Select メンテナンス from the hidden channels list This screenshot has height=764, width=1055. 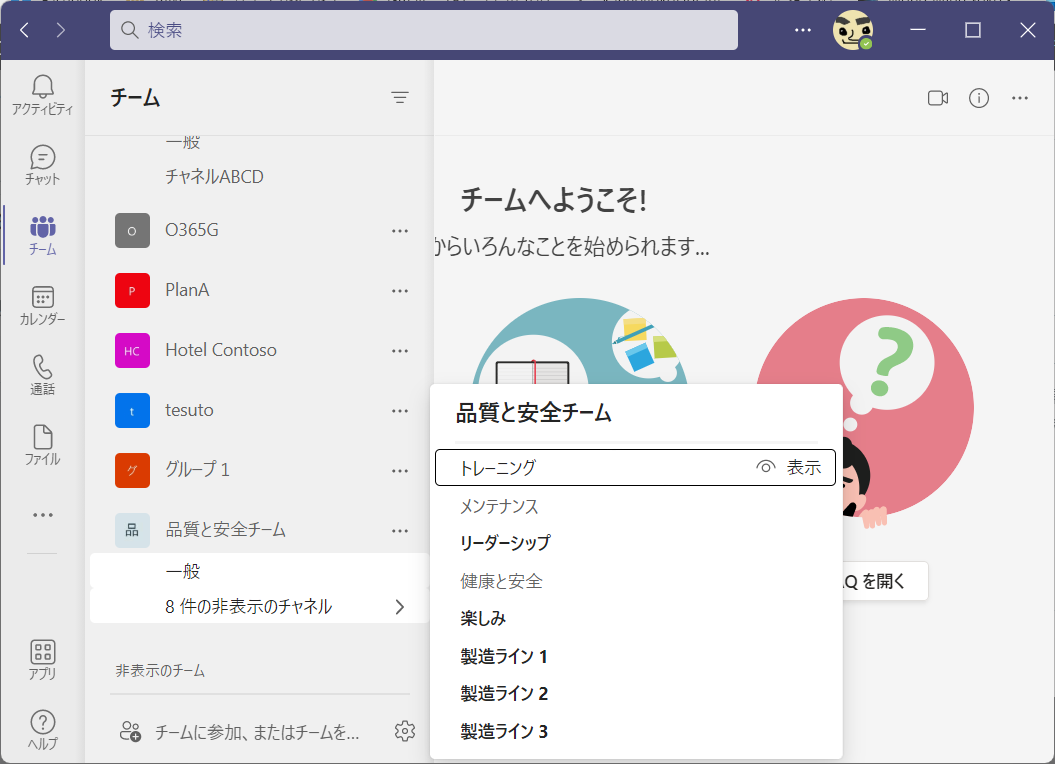tap(502, 506)
